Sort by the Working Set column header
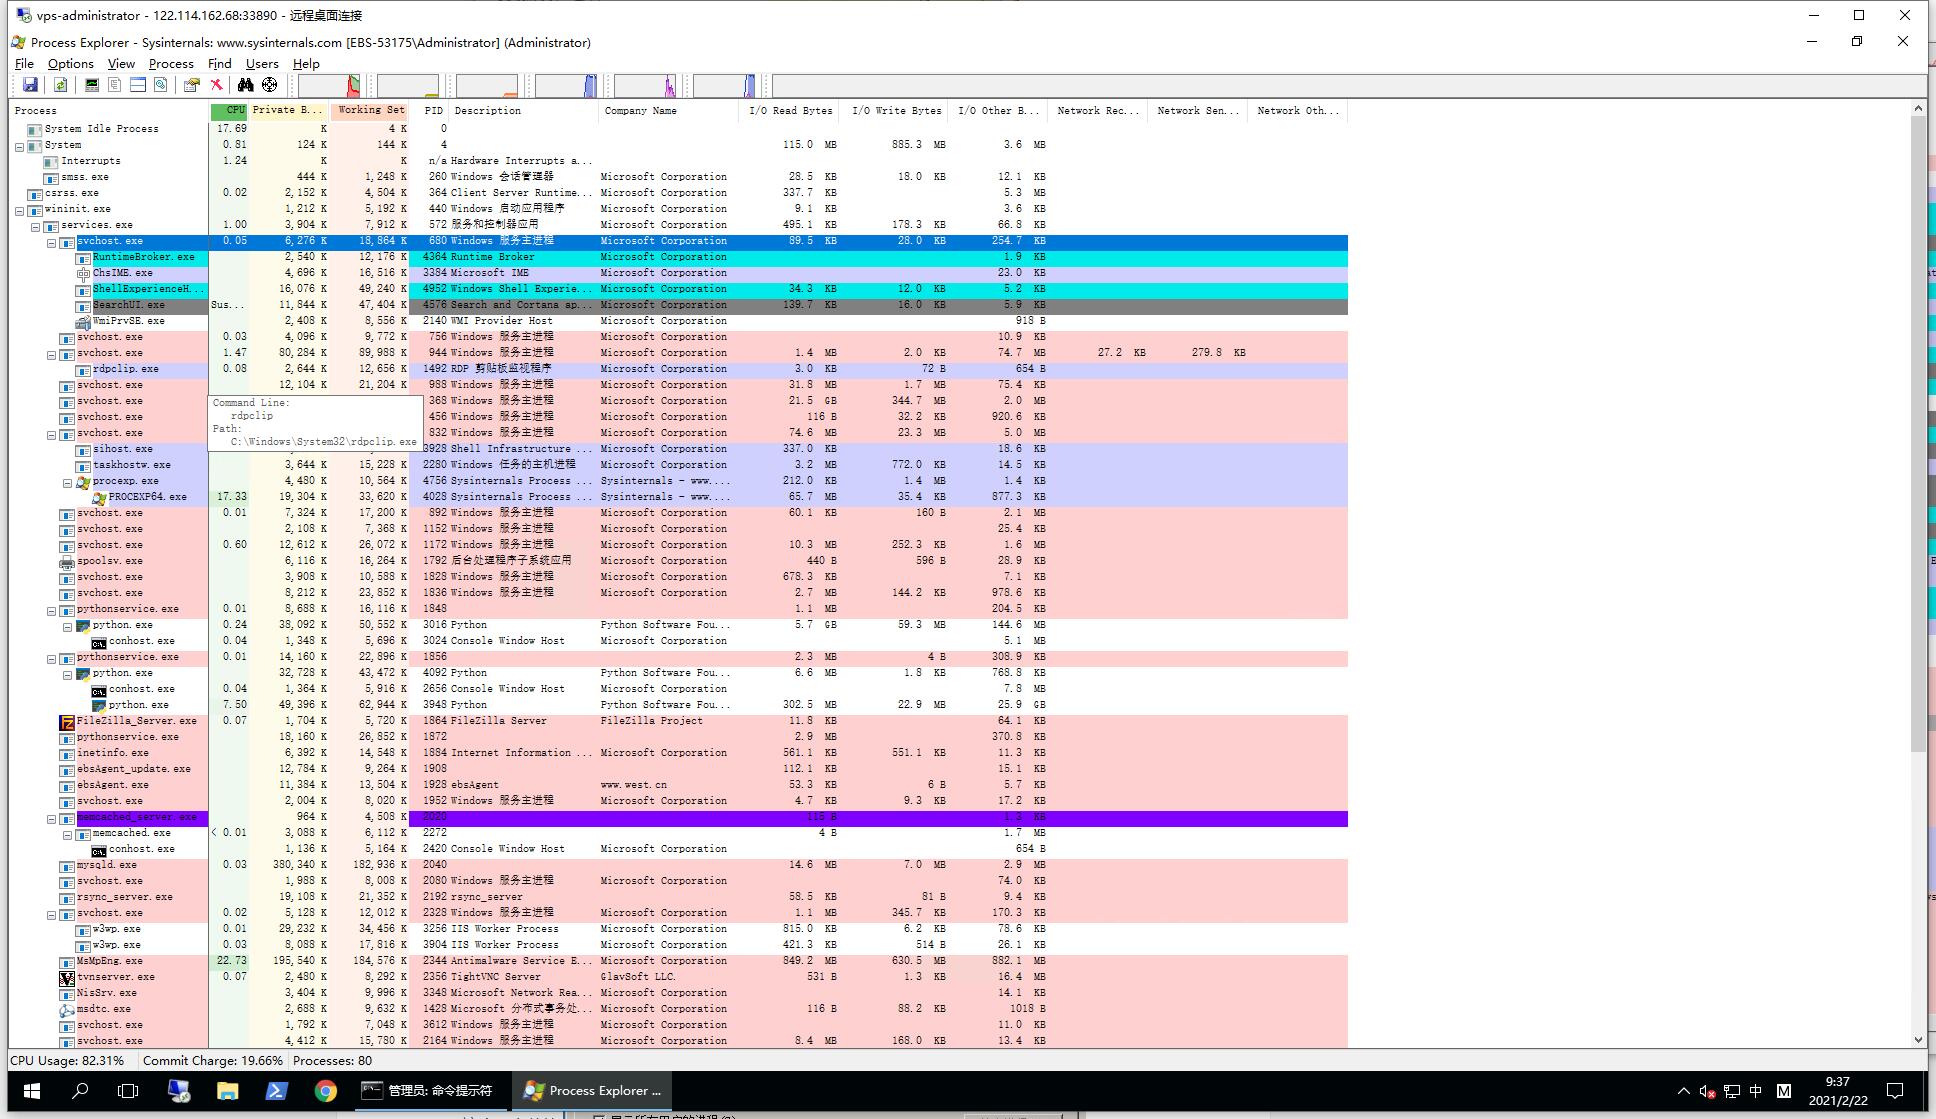Viewport: 1936px width, 1119px height. (369, 110)
